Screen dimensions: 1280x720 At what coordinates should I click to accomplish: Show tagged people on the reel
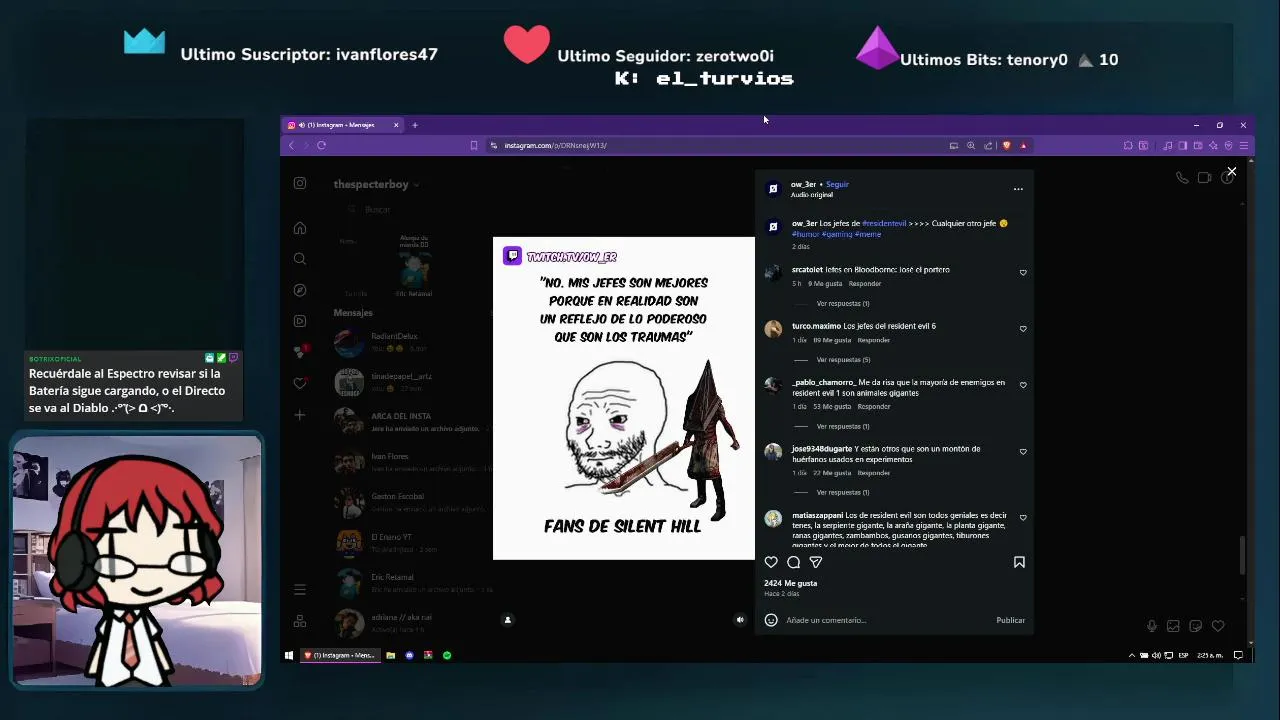[507, 620]
